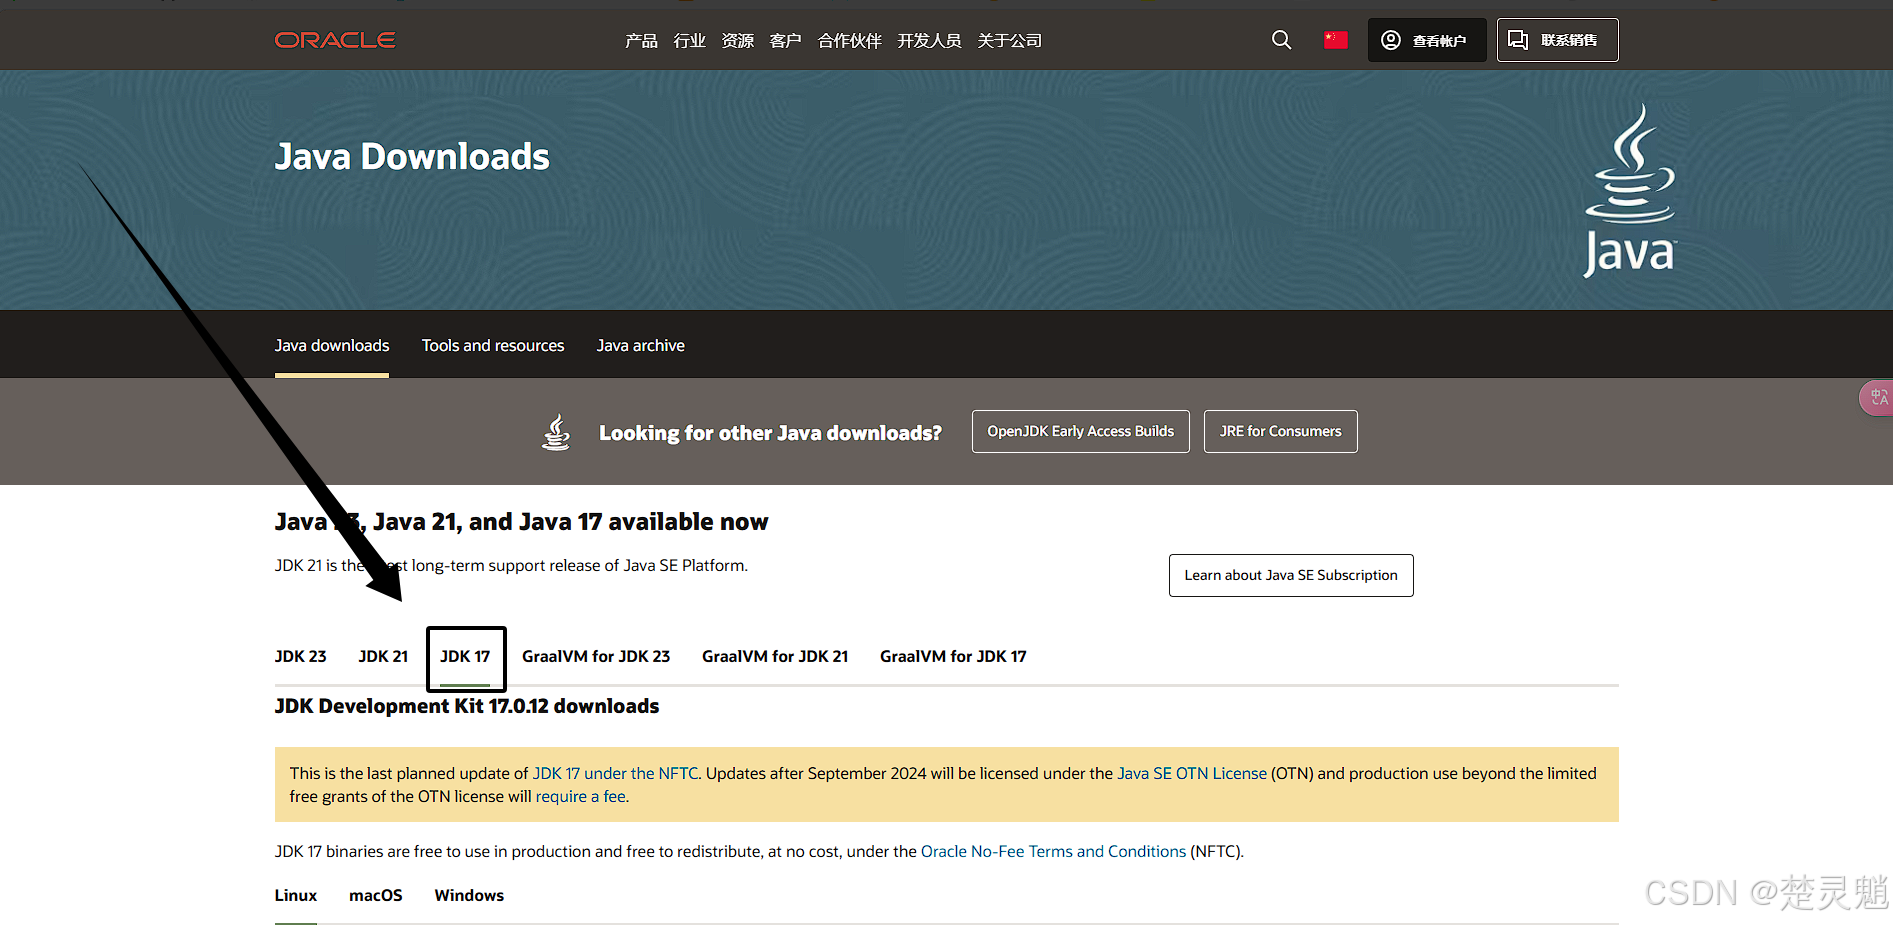Click the China flag country selector
Screen dimensions: 1893x925
(x=1336, y=40)
